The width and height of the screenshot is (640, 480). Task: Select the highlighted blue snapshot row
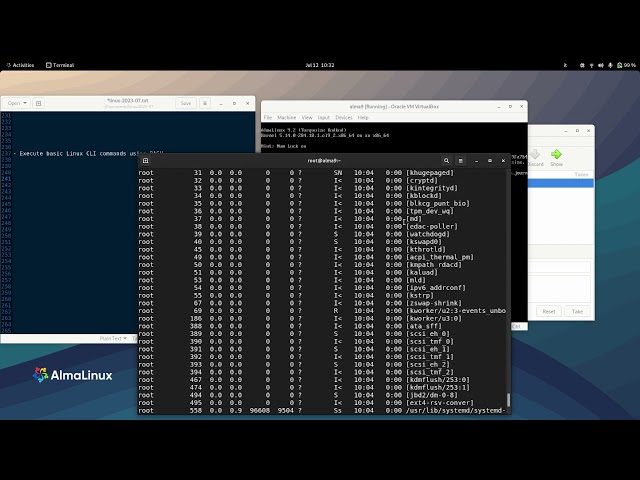point(561,183)
